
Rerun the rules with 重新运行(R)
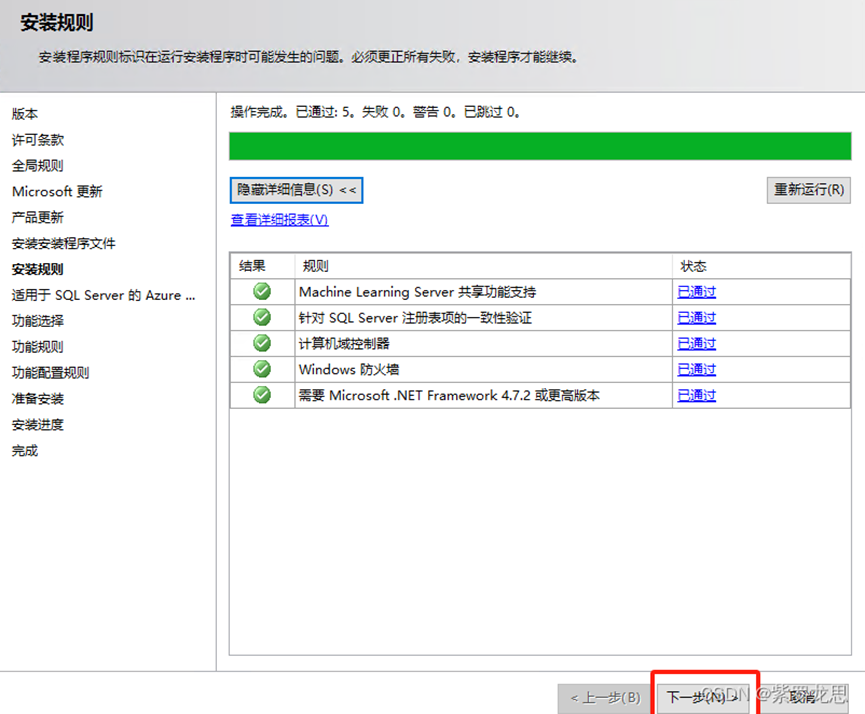[809, 190]
